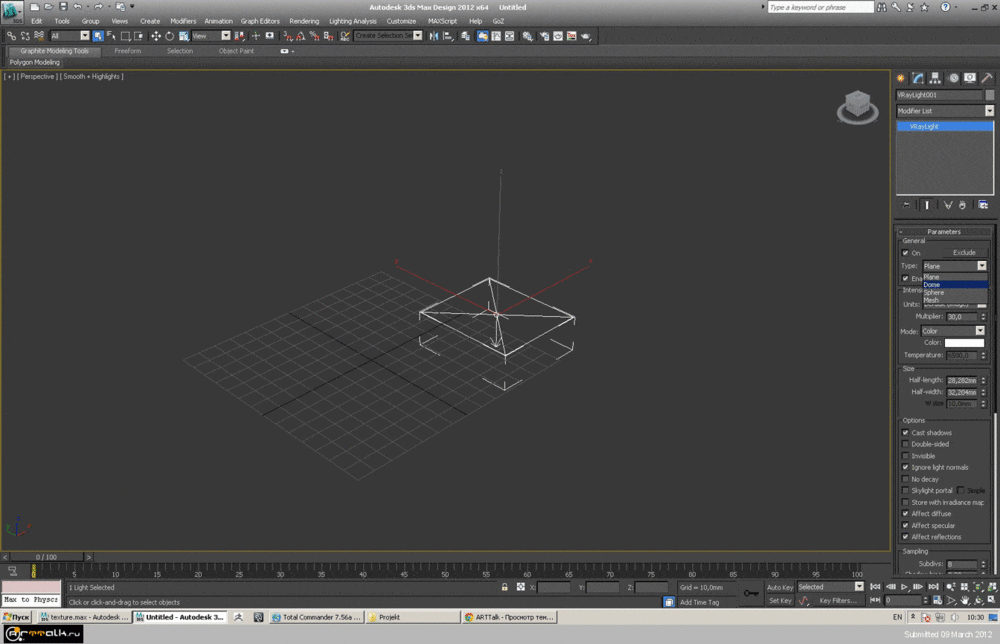Choose the Select and Move tool

click(x=156, y=36)
